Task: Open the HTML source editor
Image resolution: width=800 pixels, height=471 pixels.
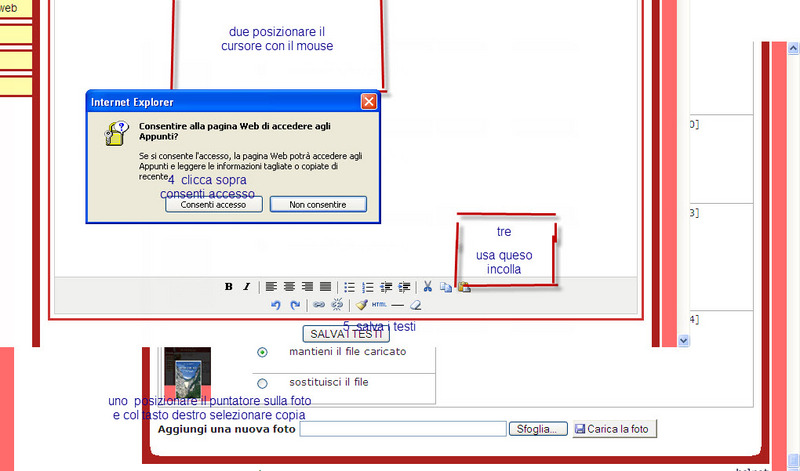Action: (379, 305)
